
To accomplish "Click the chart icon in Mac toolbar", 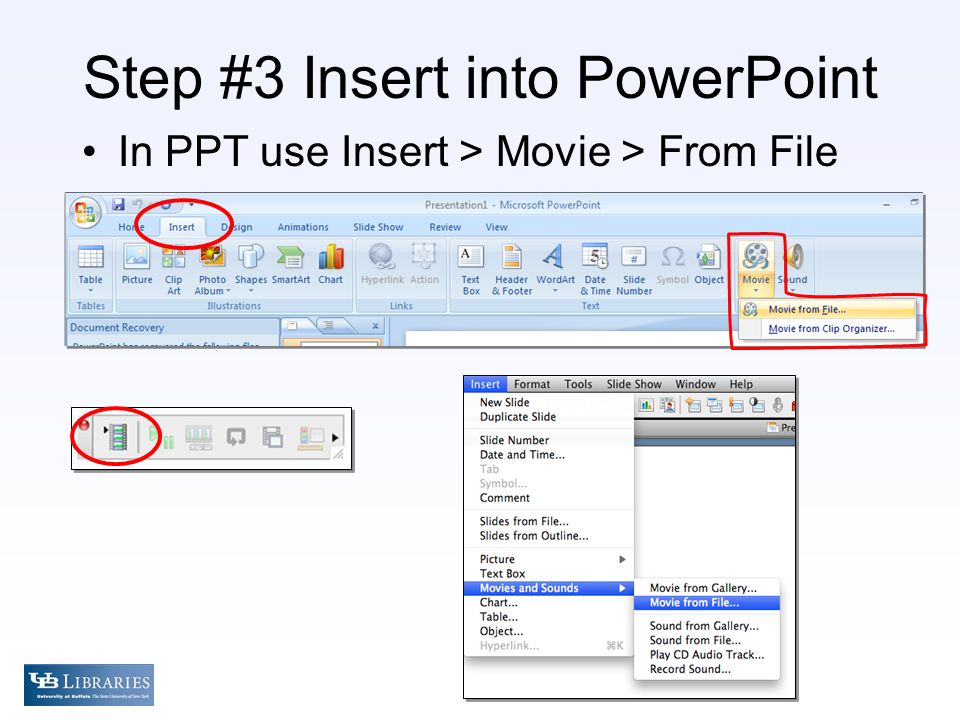I will click(x=646, y=405).
